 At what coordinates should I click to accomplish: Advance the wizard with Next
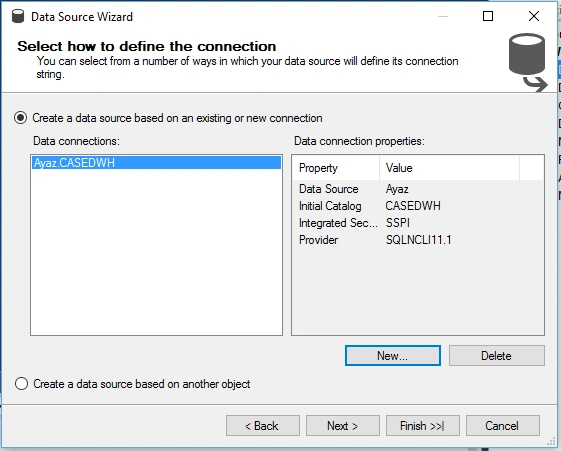[343, 426]
